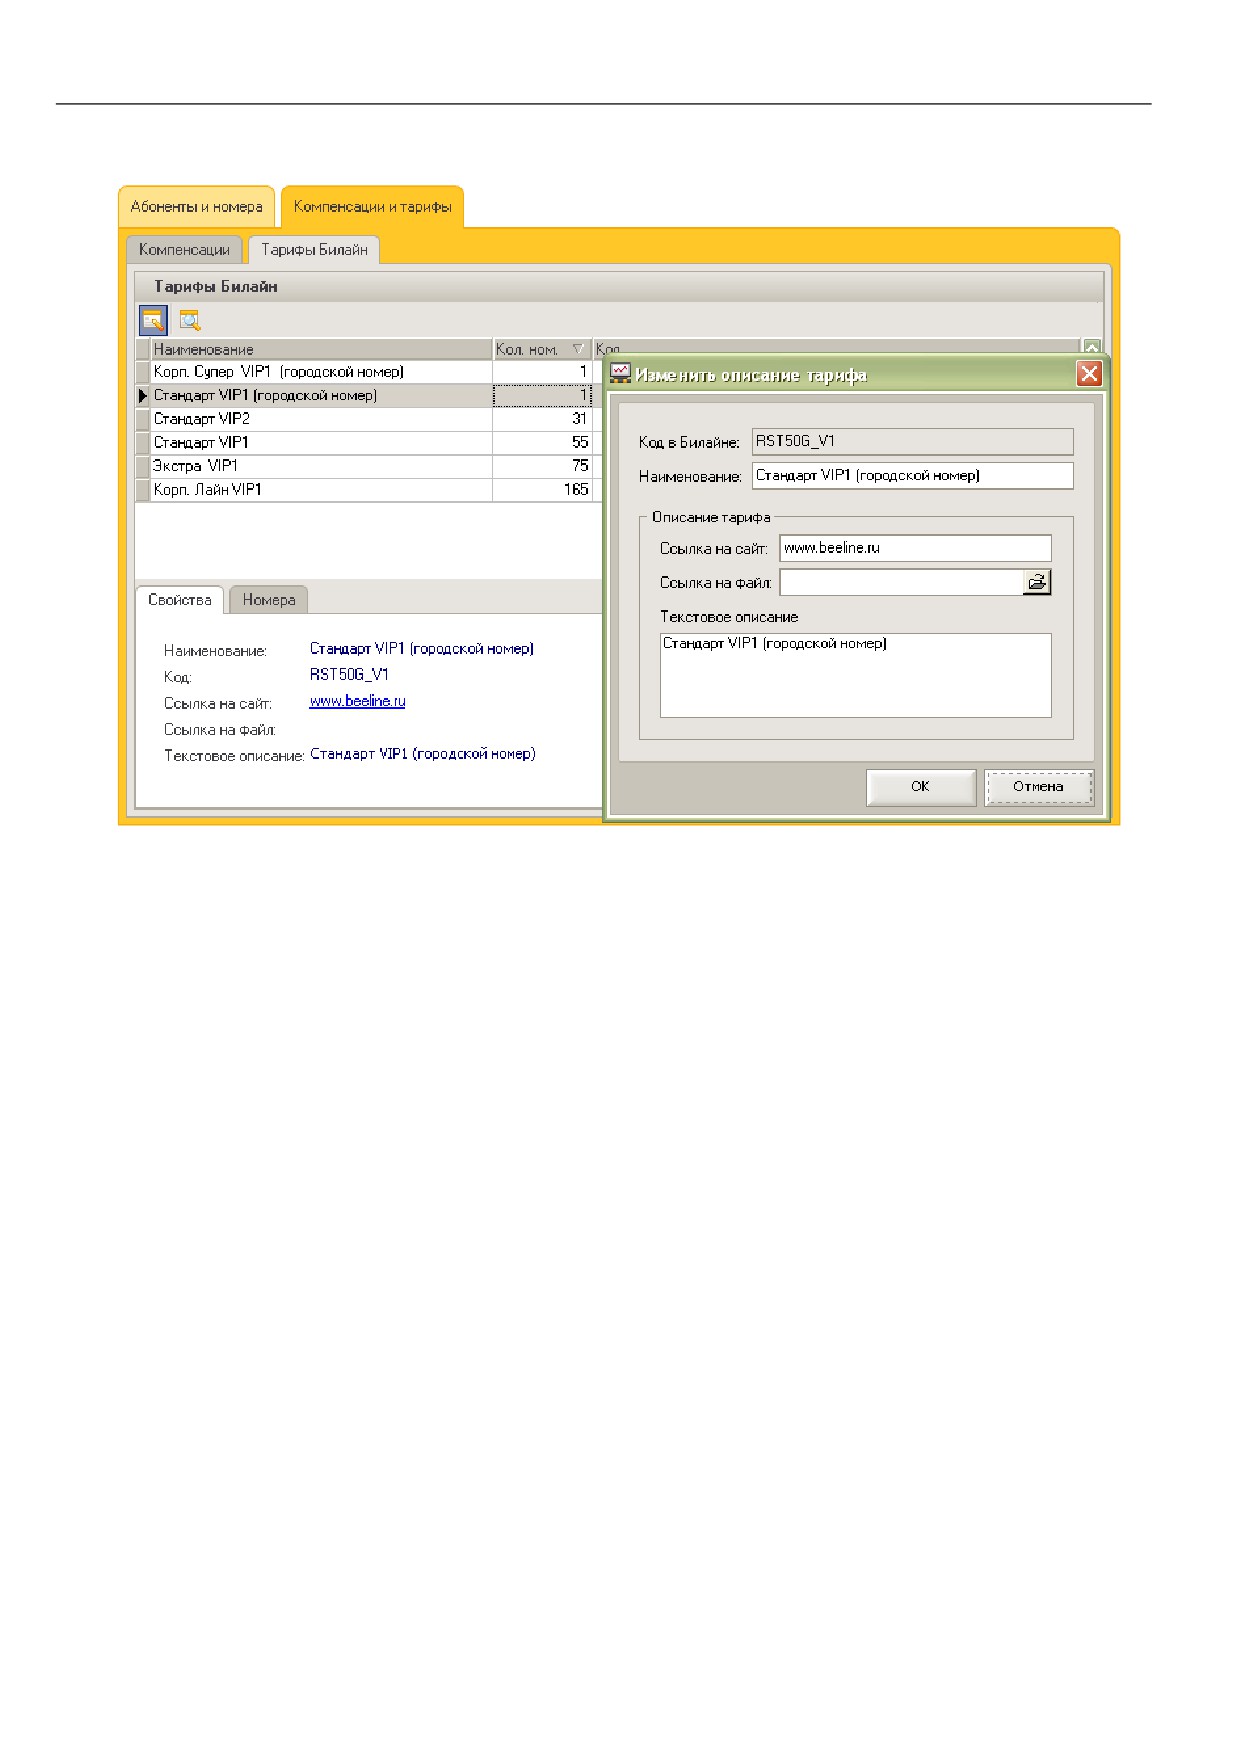Click the Ссылка на файл field

[x=901, y=582]
